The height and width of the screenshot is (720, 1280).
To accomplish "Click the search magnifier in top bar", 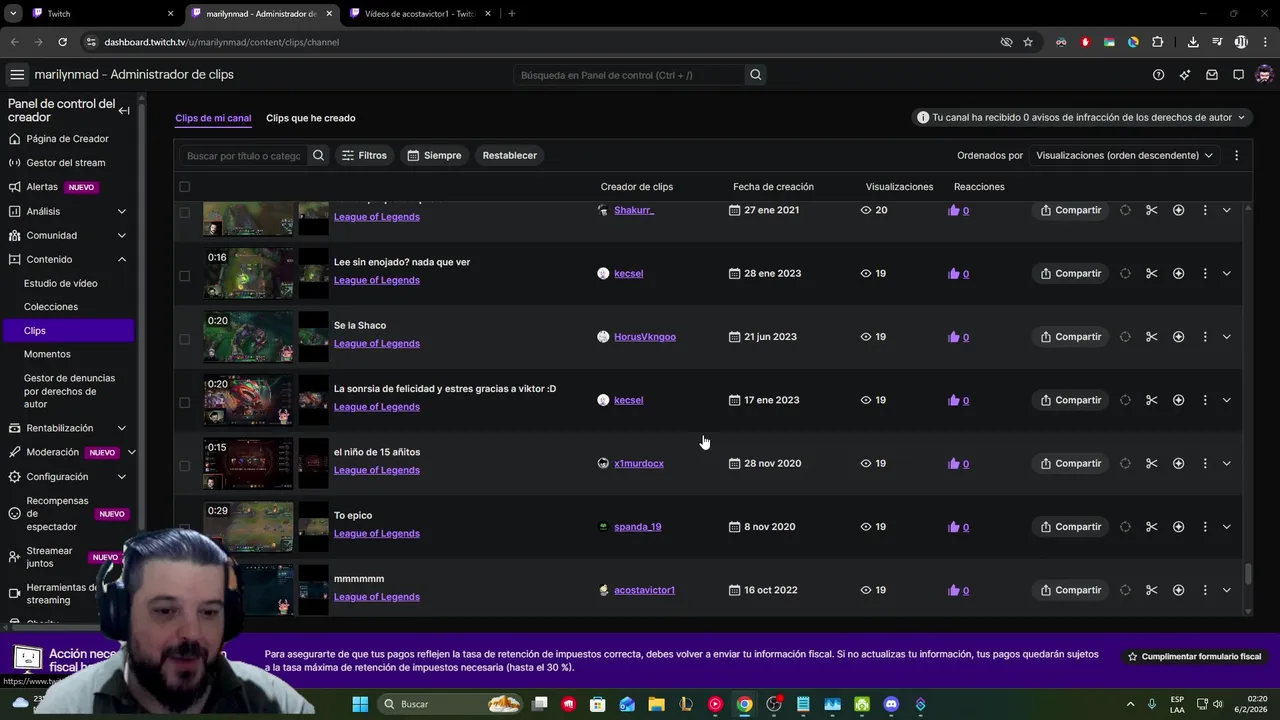I will point(756,75).
